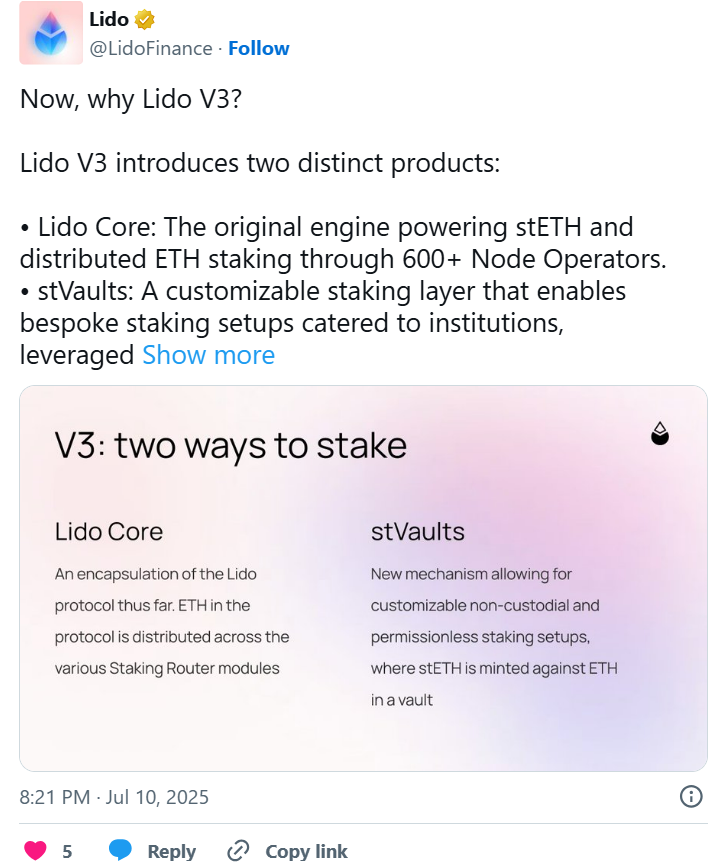This screenshot has height=865, width=727.
Task: Open Lido's profile avatar
Action: (x=50, y=33)
